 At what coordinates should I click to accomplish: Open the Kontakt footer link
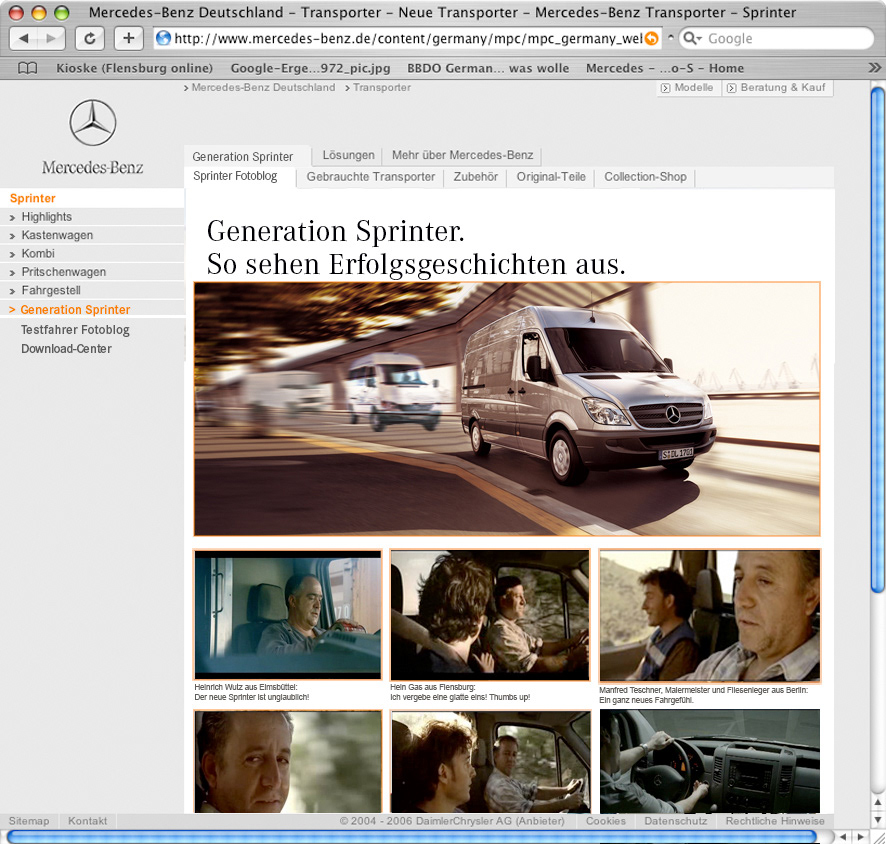88,821
